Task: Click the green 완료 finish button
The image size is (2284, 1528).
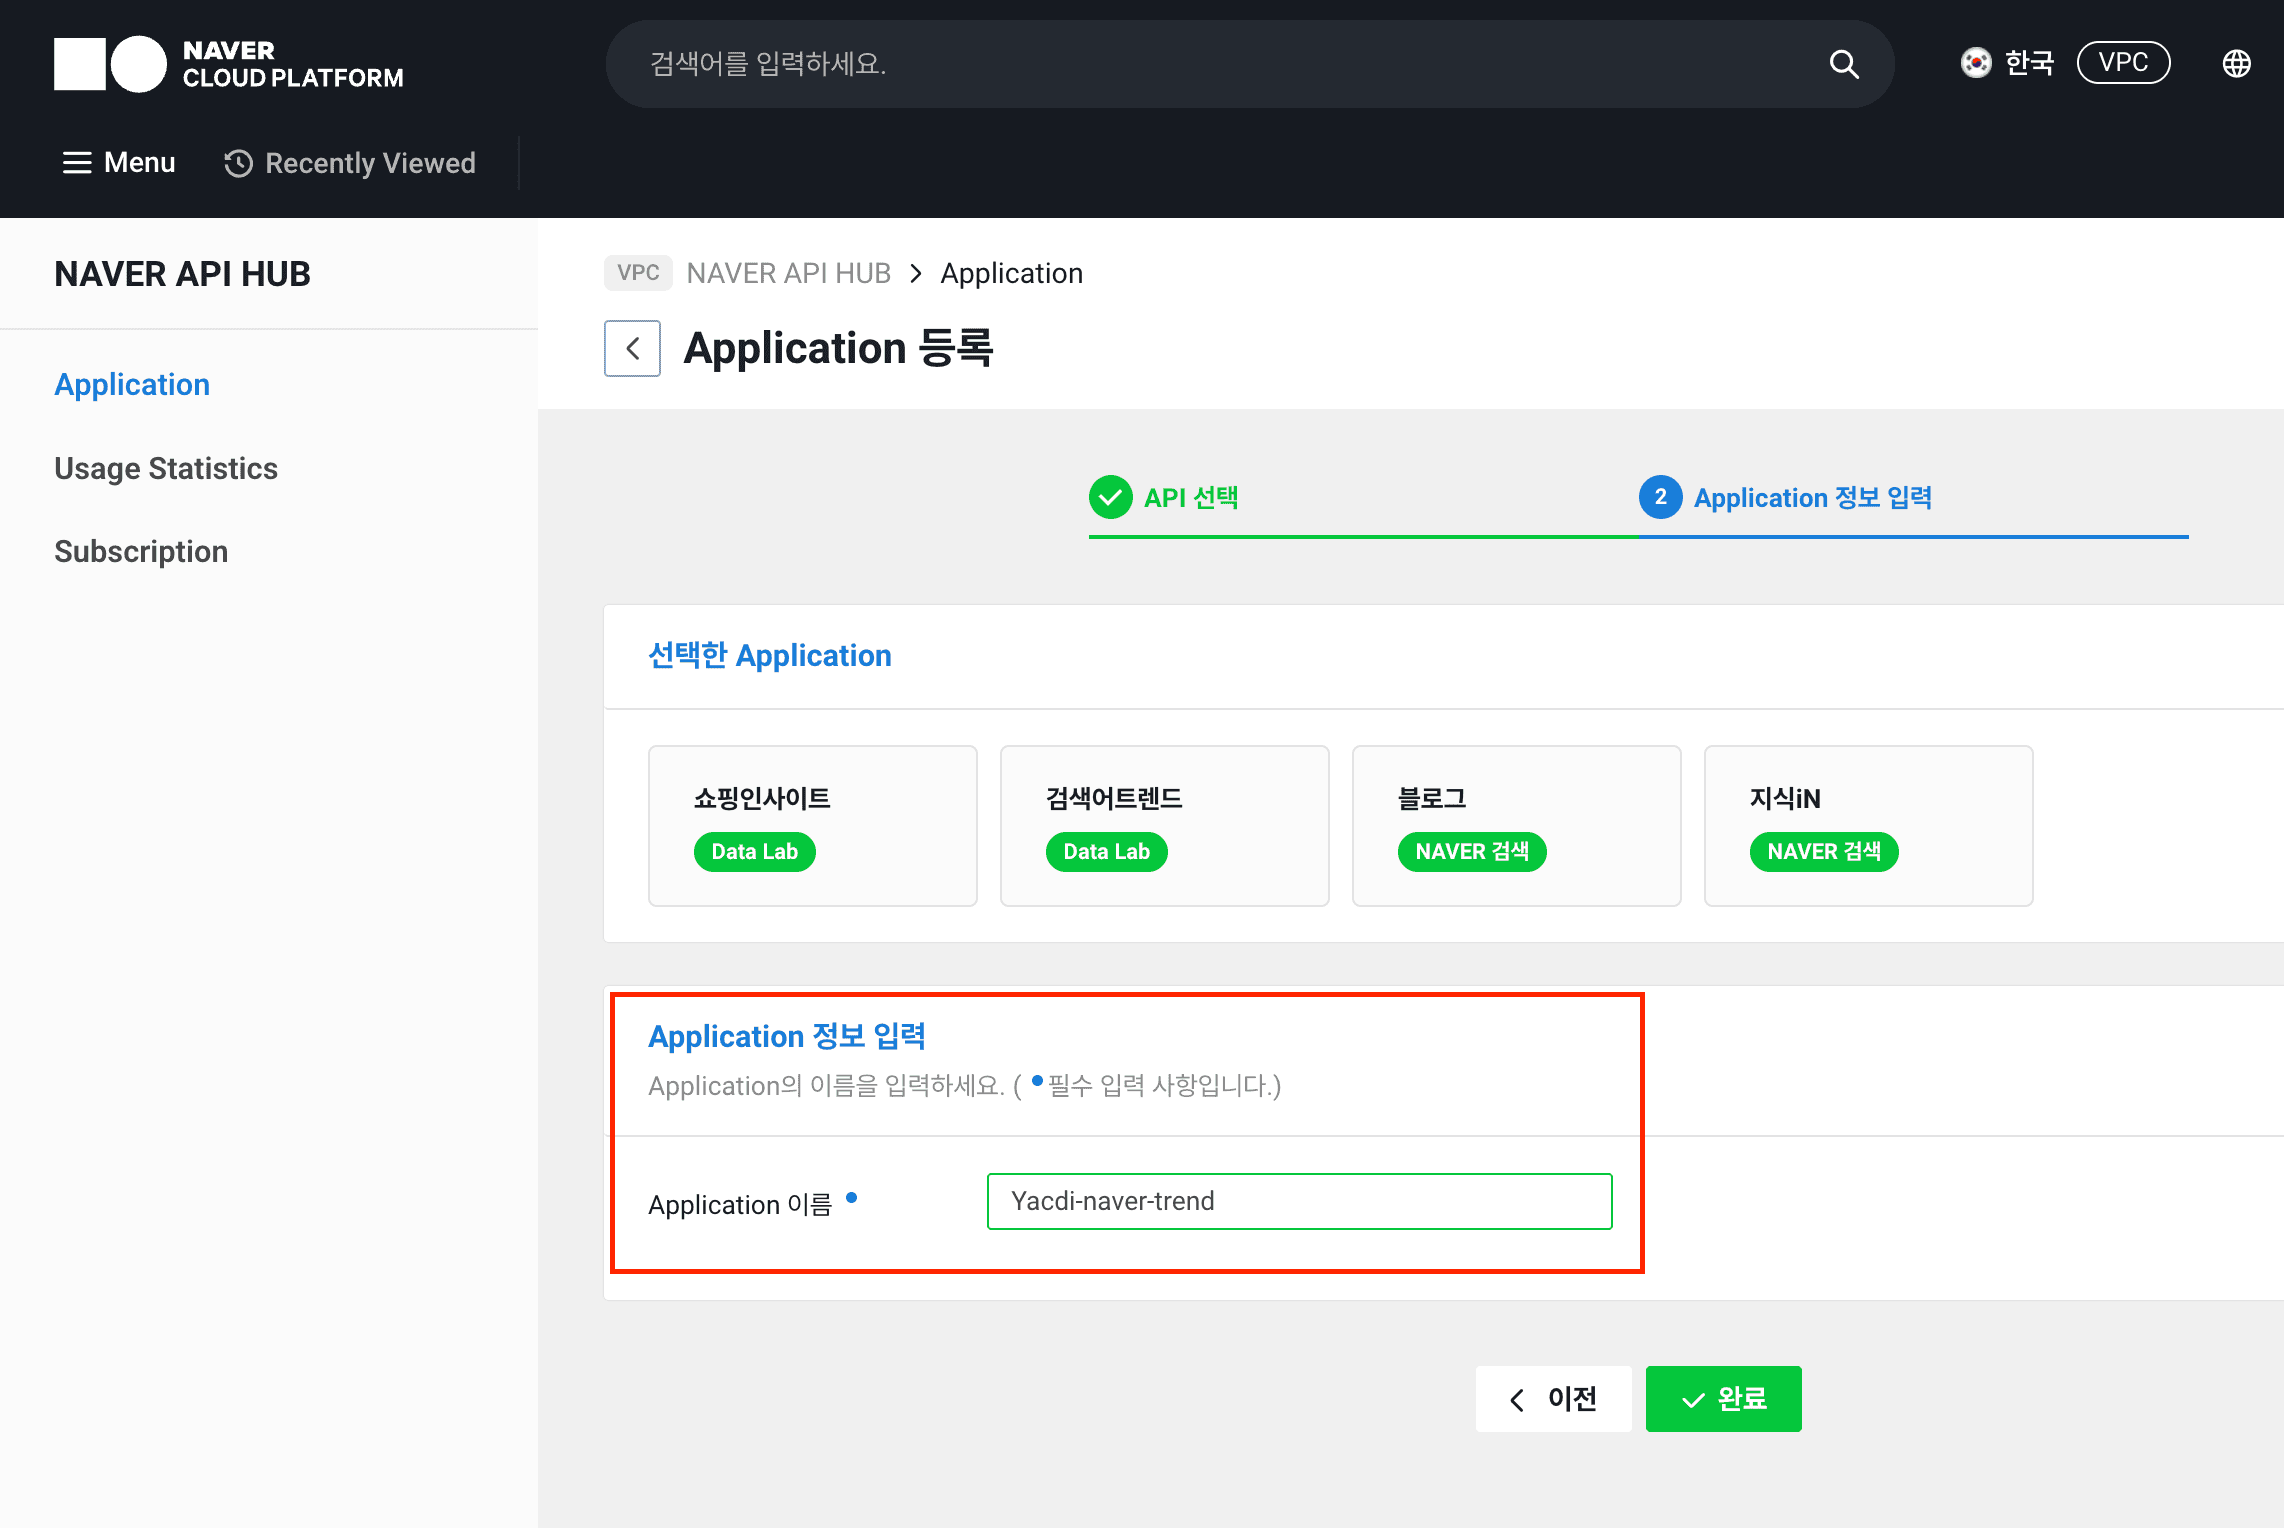Action: click(x=1723, y=1399)
